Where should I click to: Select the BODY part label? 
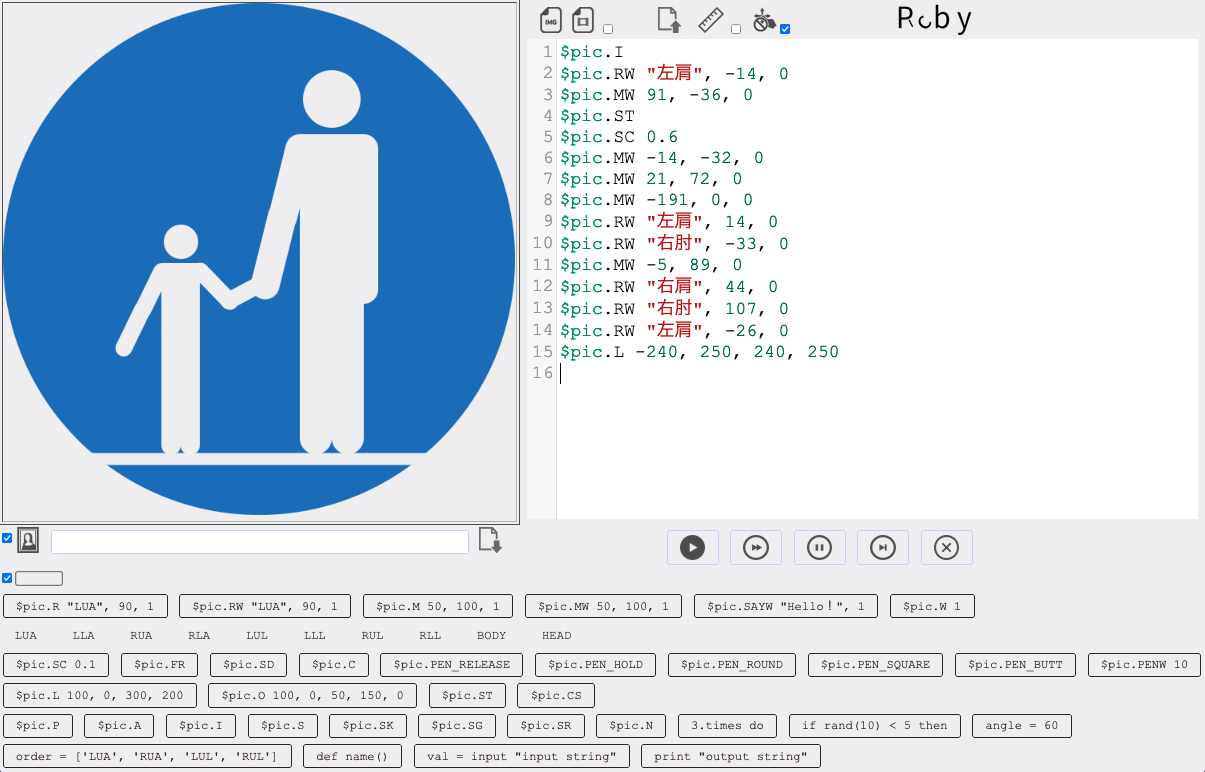(491, 636)
